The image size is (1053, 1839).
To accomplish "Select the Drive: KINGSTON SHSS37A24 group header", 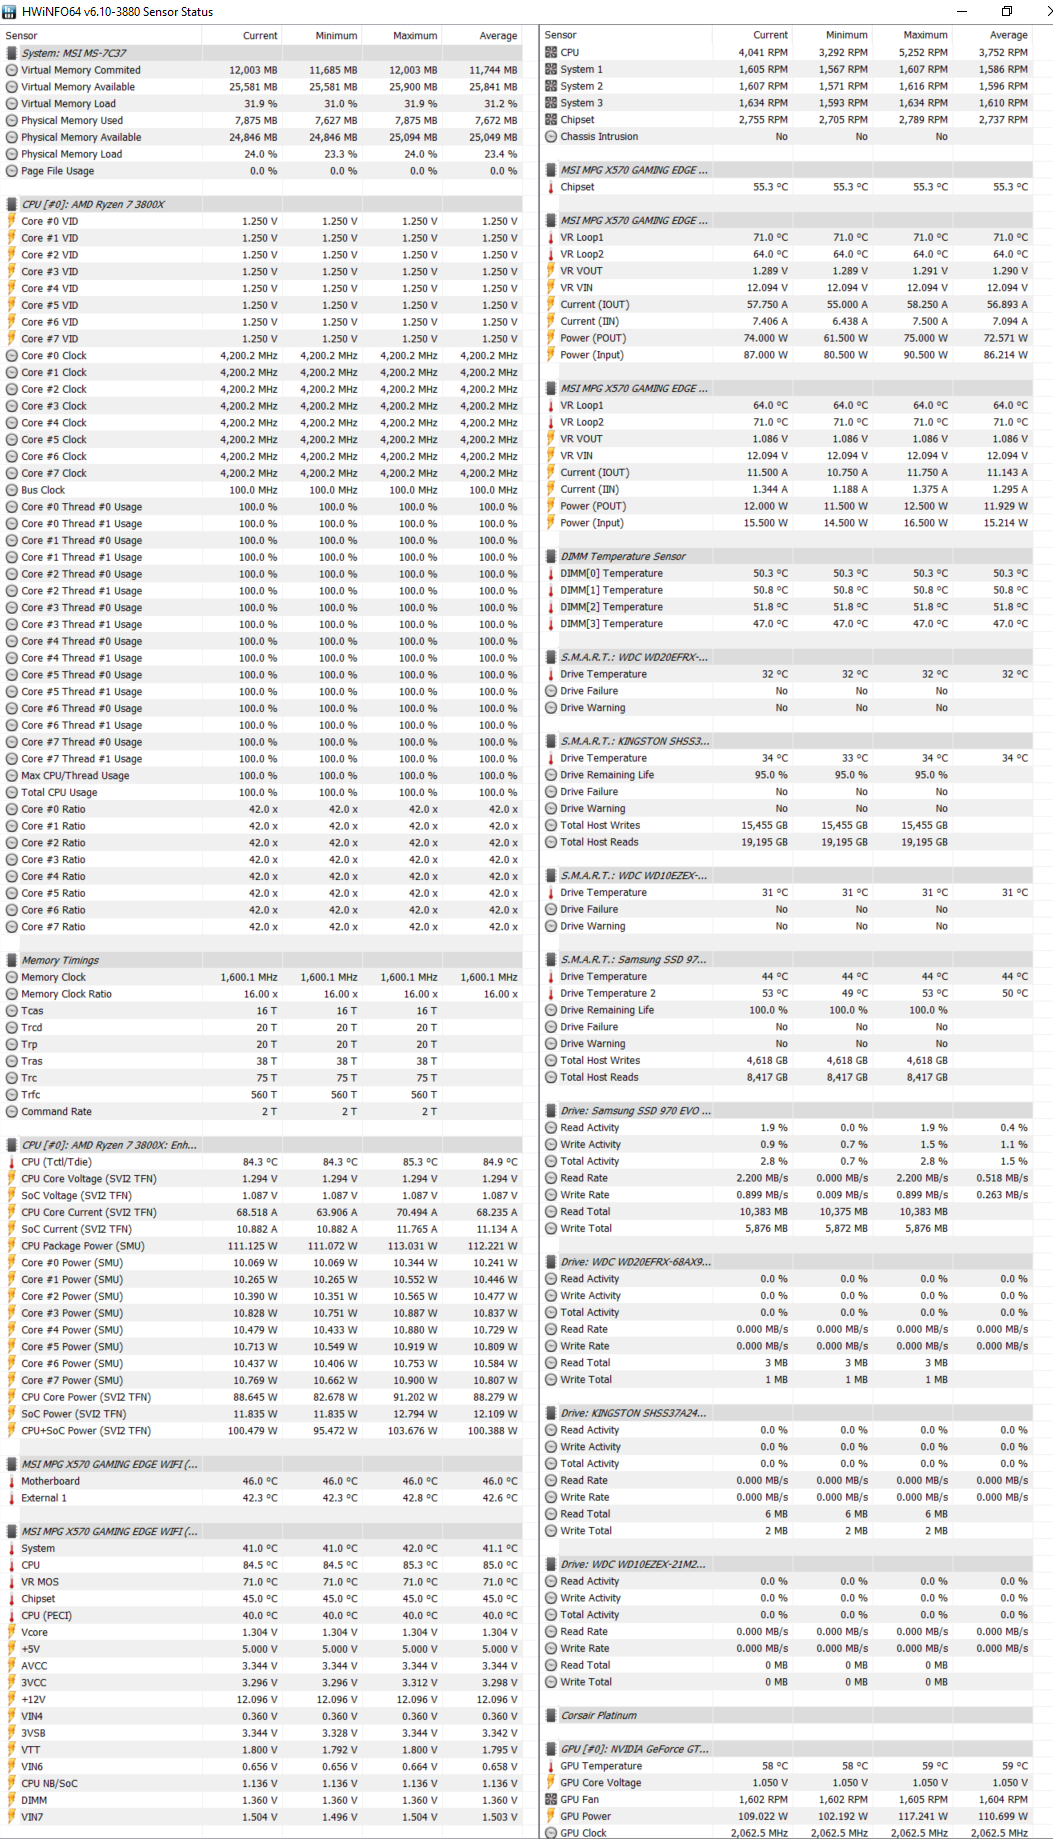I will [x=787, y=1413].
